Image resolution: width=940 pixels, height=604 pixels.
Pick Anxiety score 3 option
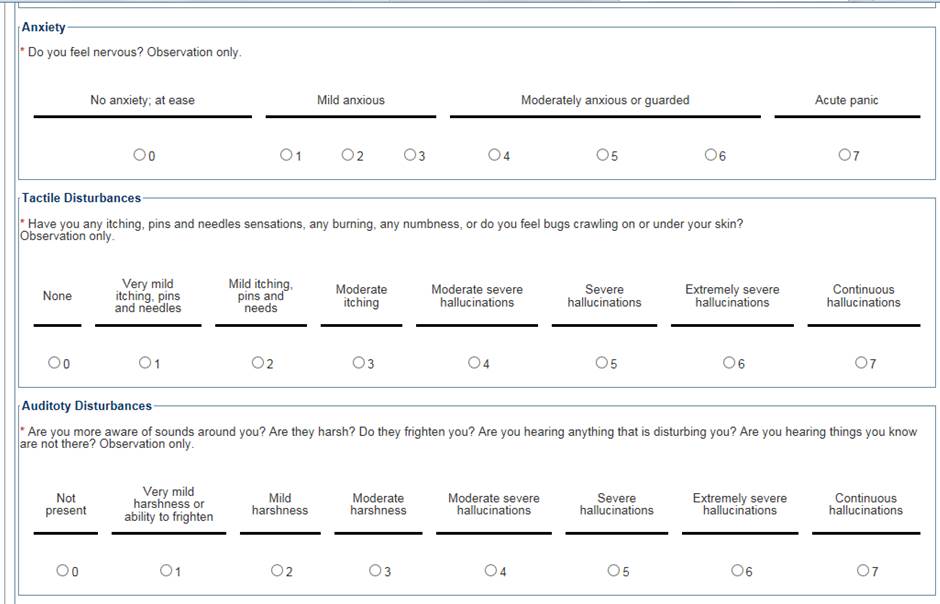pos(410,155)
